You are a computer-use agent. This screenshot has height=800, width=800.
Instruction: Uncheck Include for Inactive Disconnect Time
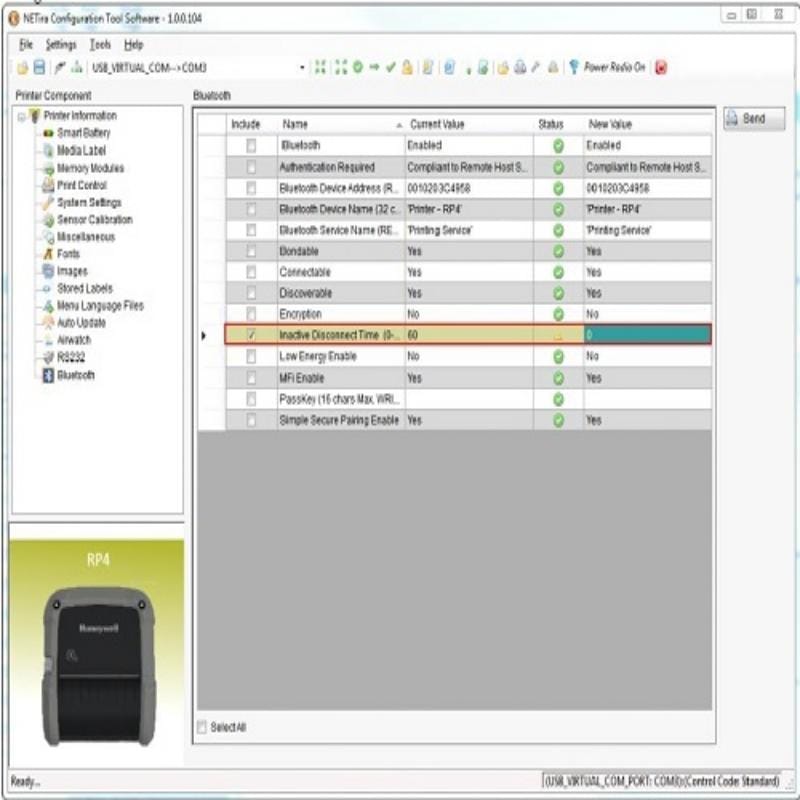coord(251,334)
